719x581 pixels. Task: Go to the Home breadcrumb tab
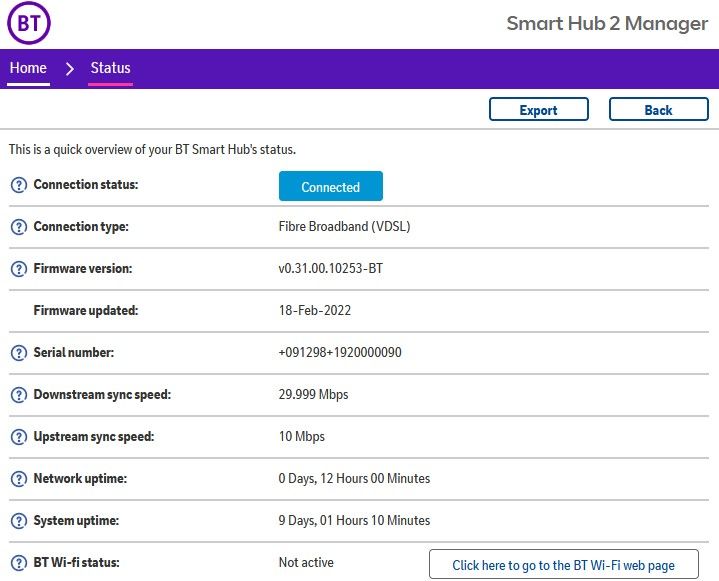click(28, 68)
